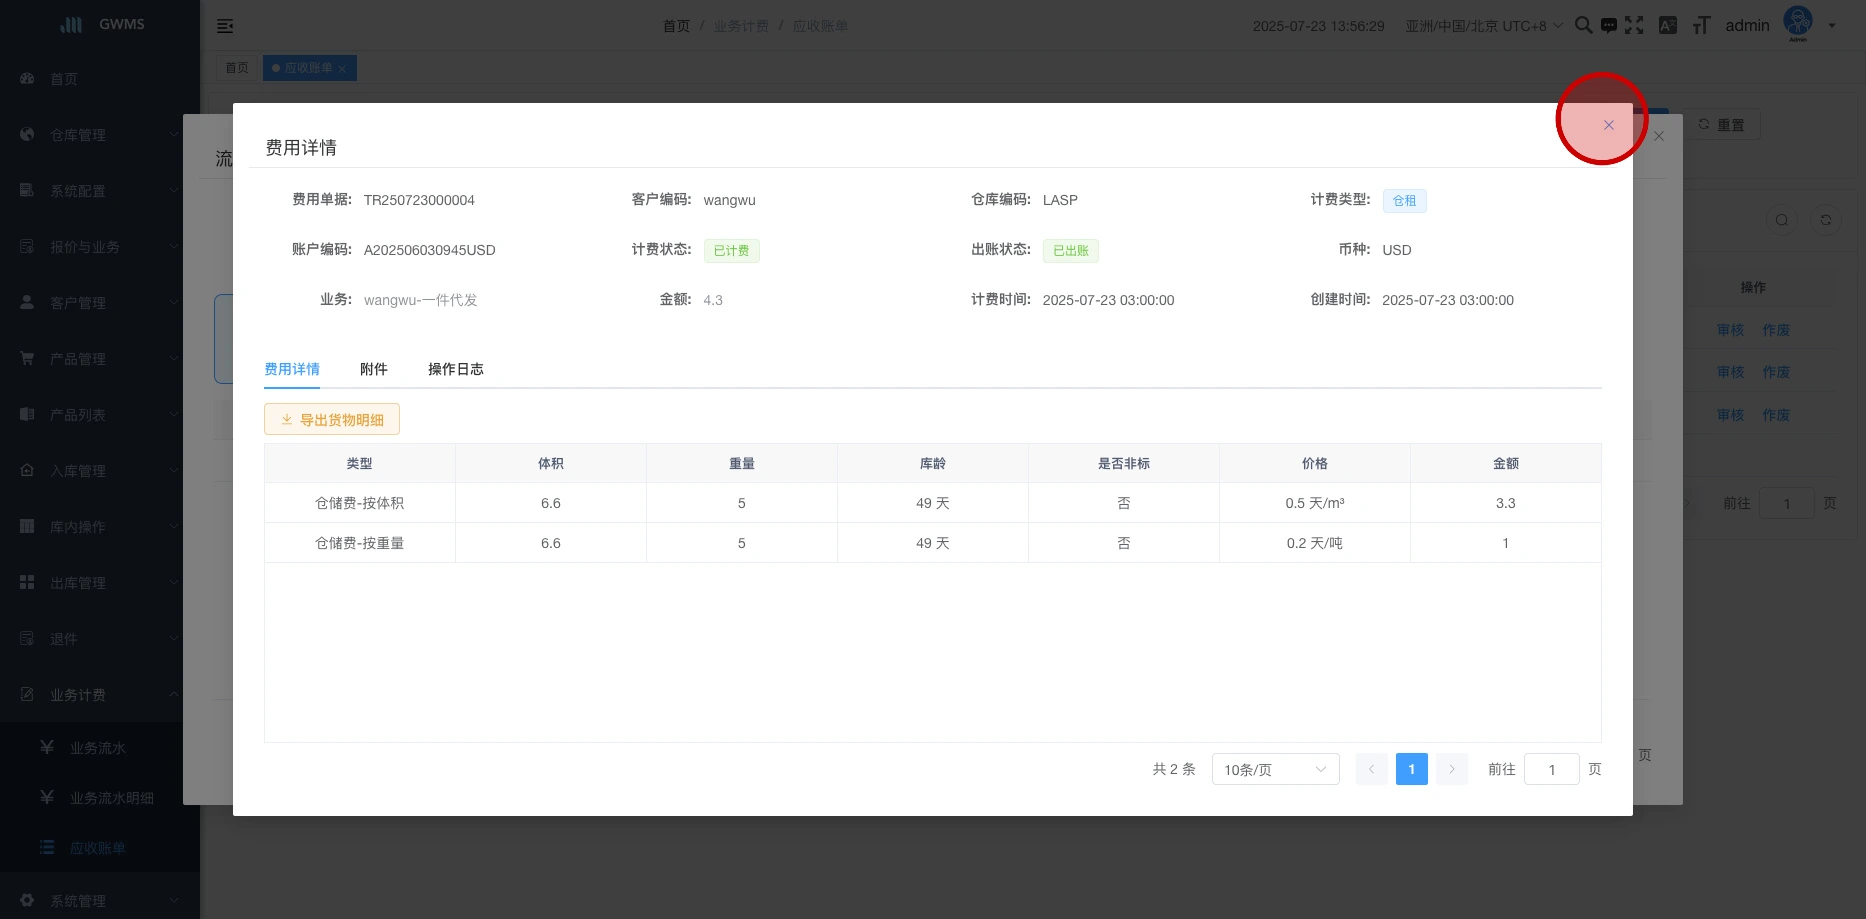Select page 1 in pagination
The height and width of the screenshot is (919, 1866).
(1411, 769)
